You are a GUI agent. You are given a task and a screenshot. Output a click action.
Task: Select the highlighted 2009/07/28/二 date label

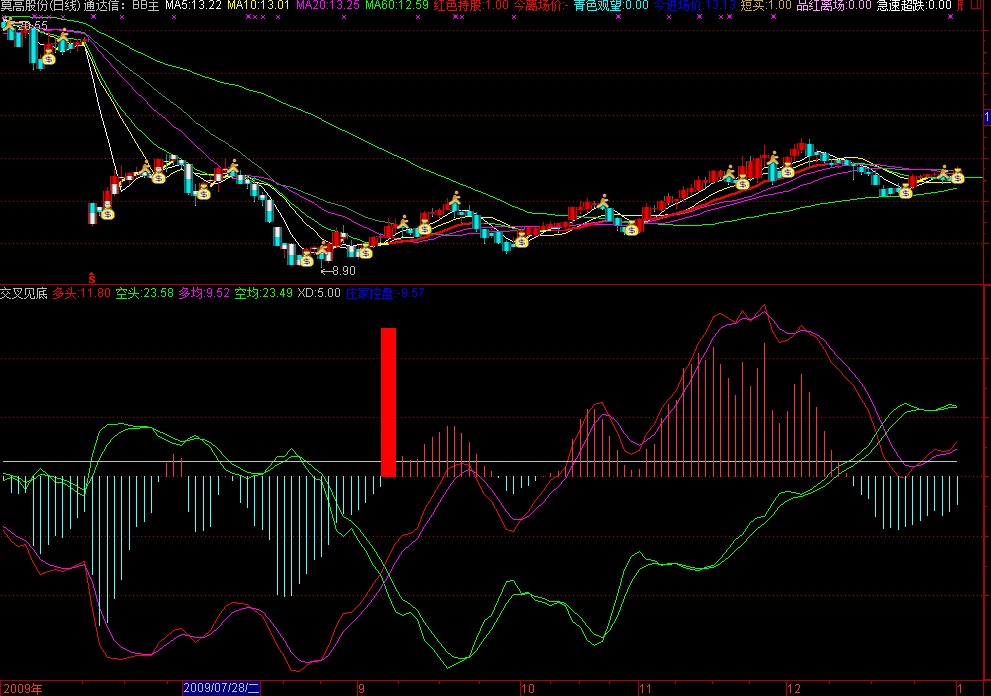point(221,688)
